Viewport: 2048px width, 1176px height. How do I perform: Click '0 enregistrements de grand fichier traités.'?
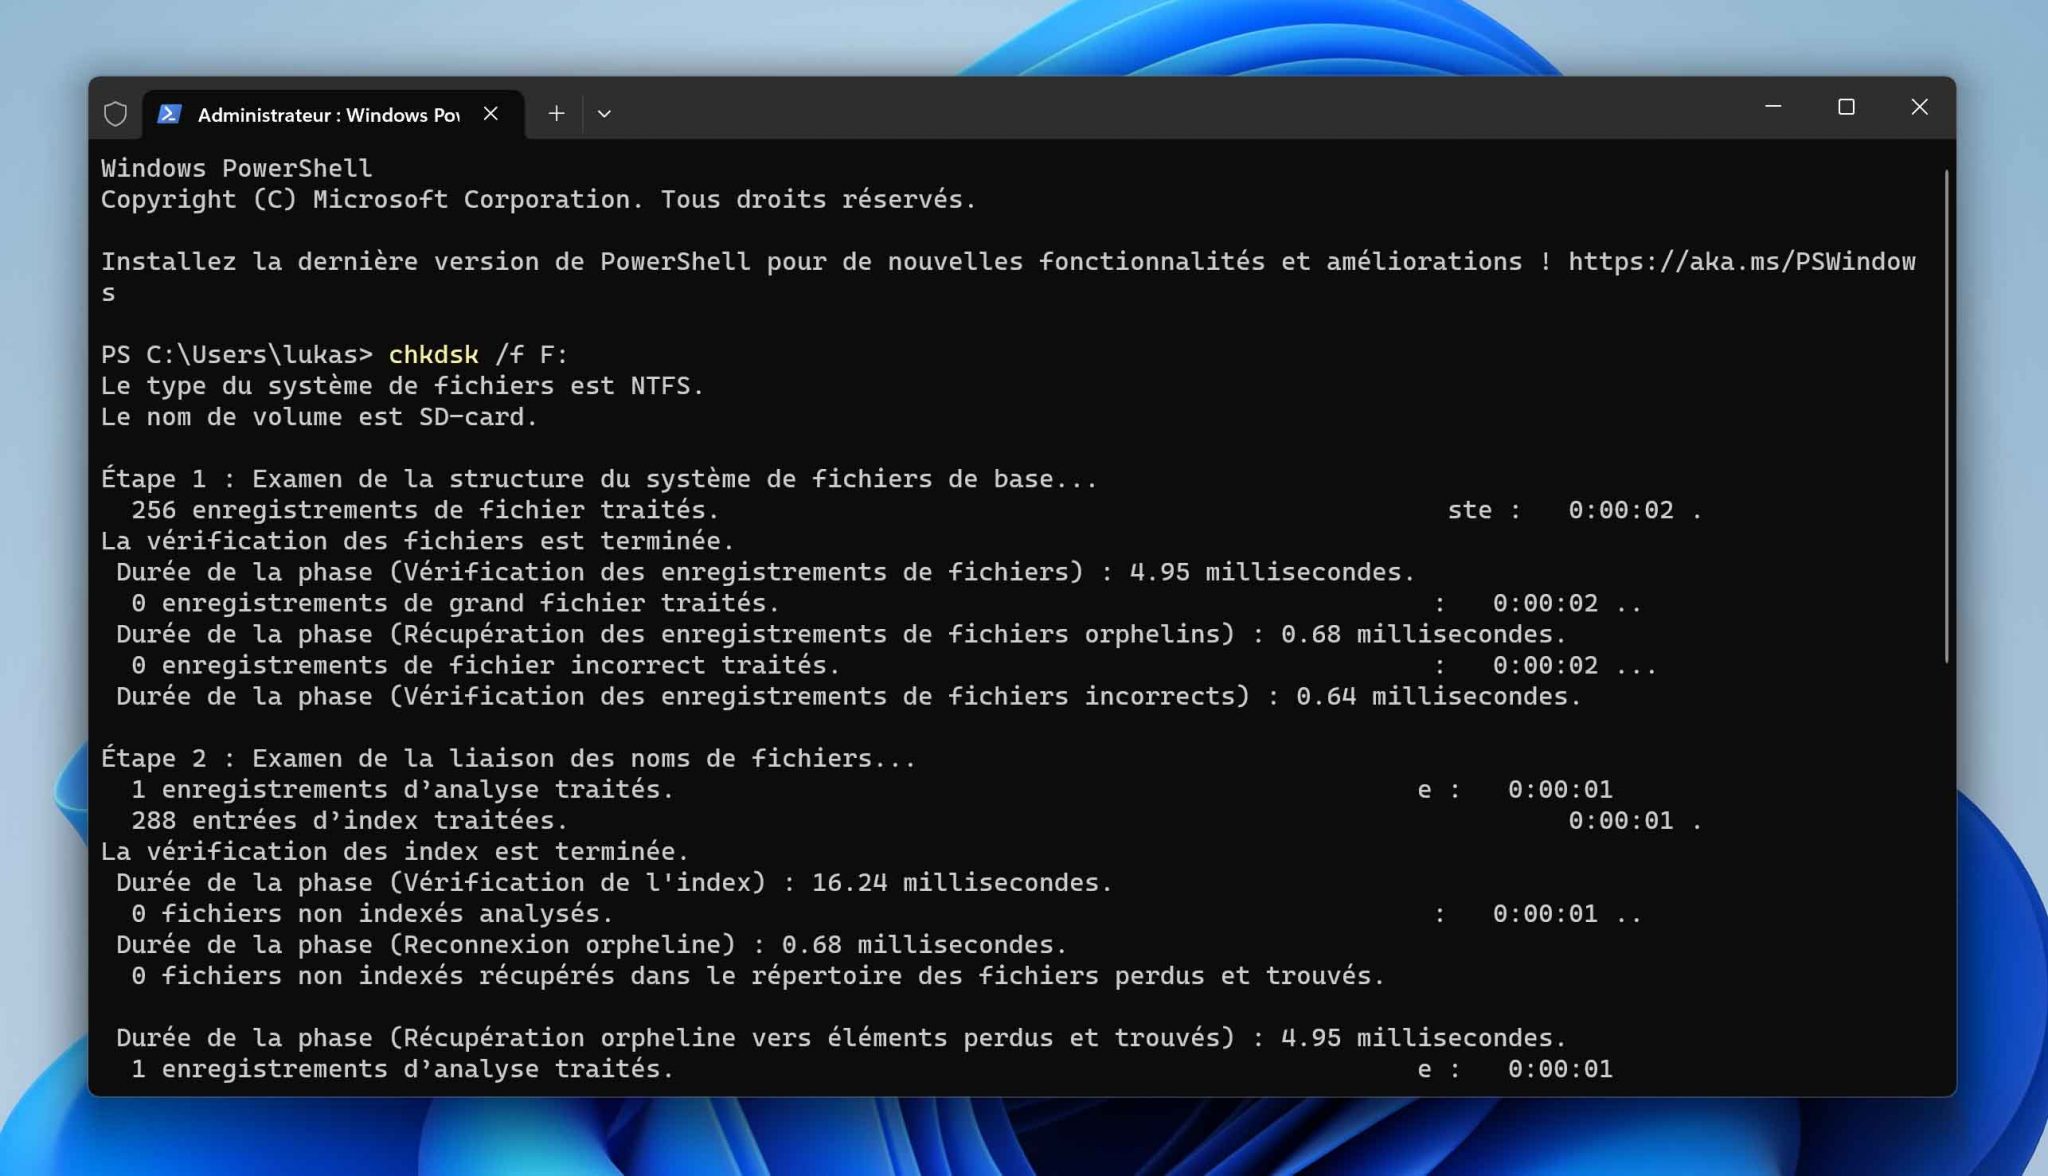[455, 603]
